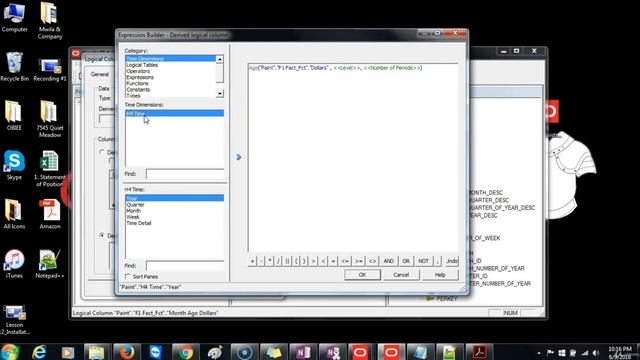Open the Windows Start menu
The width and height of the screenshot is (640, 360).
9,352
